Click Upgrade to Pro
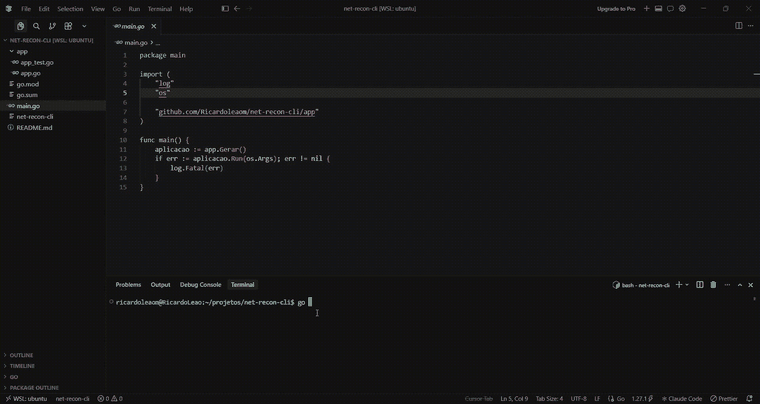This screenshot has width=760, height=404. (616, 9)
